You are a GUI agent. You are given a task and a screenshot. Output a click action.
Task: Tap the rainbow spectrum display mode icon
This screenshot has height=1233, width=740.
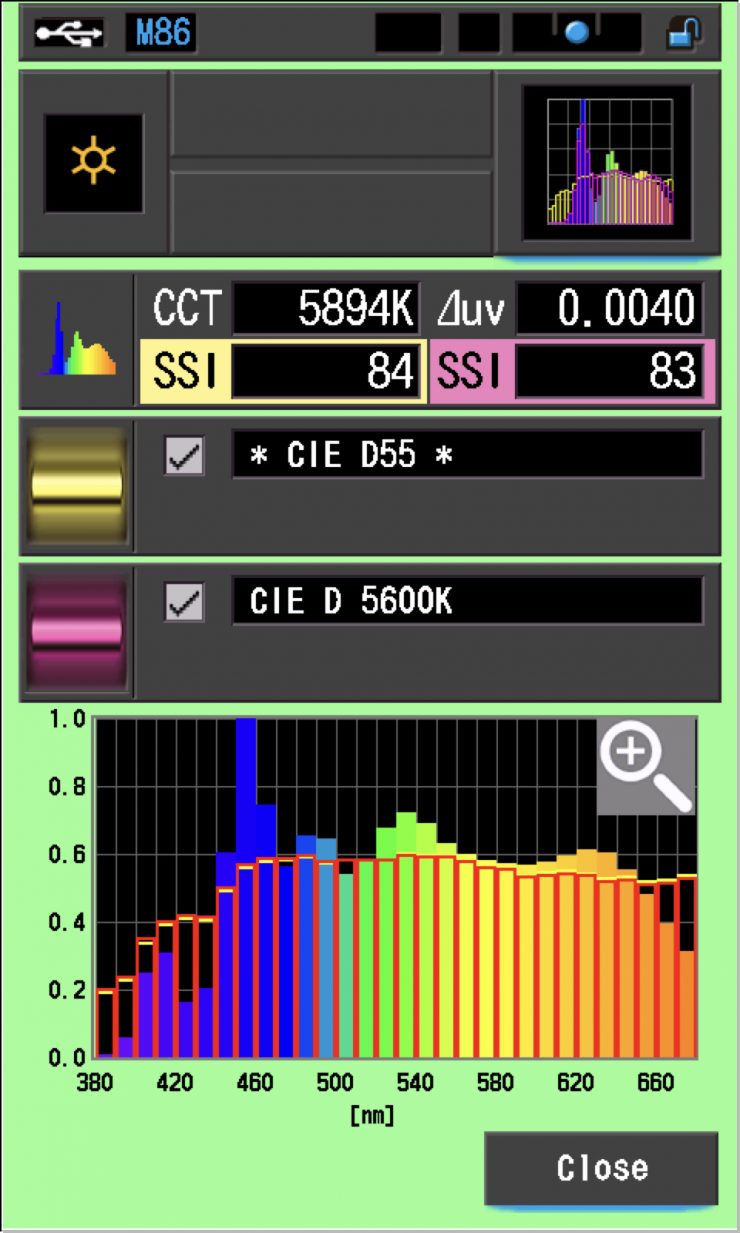click(77, 340)
